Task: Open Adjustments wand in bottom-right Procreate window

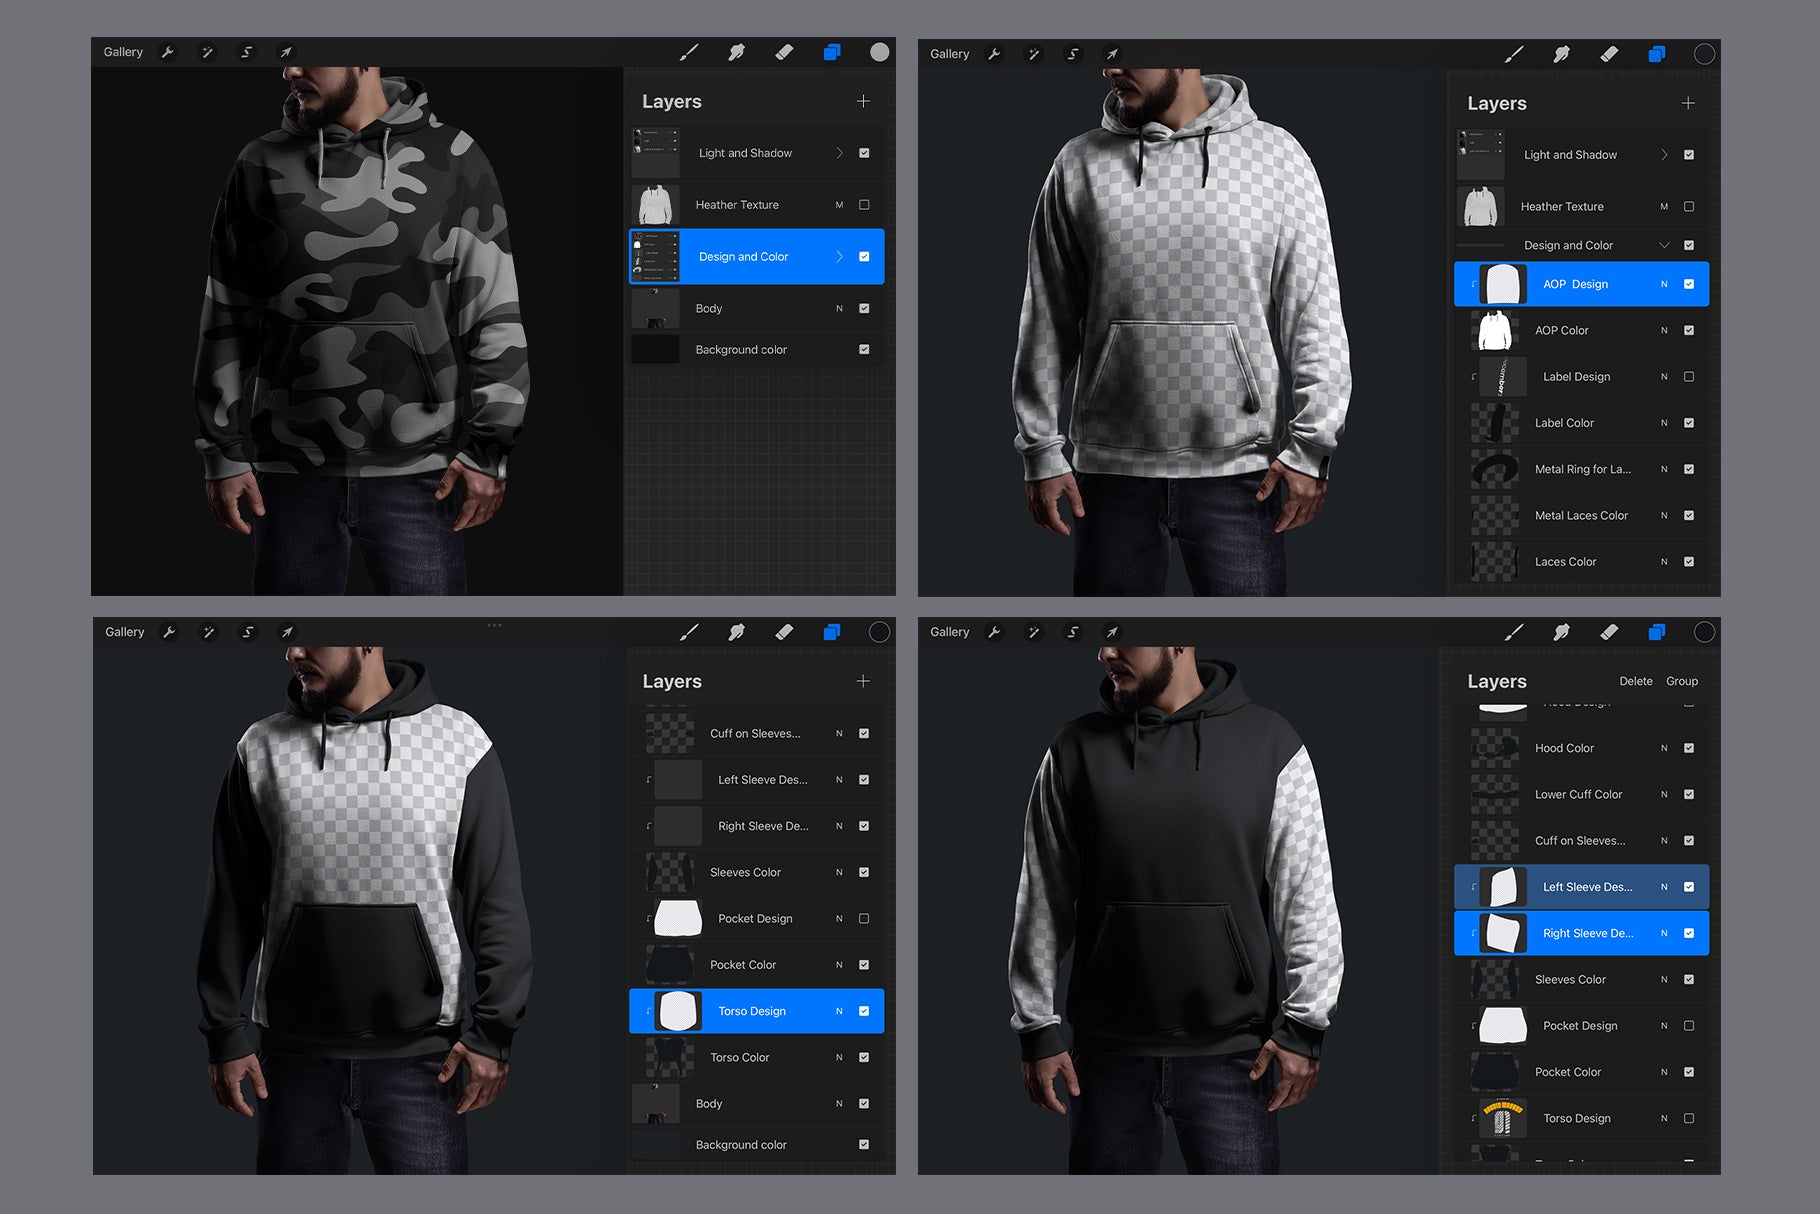Action: [x=1033, y=632]
